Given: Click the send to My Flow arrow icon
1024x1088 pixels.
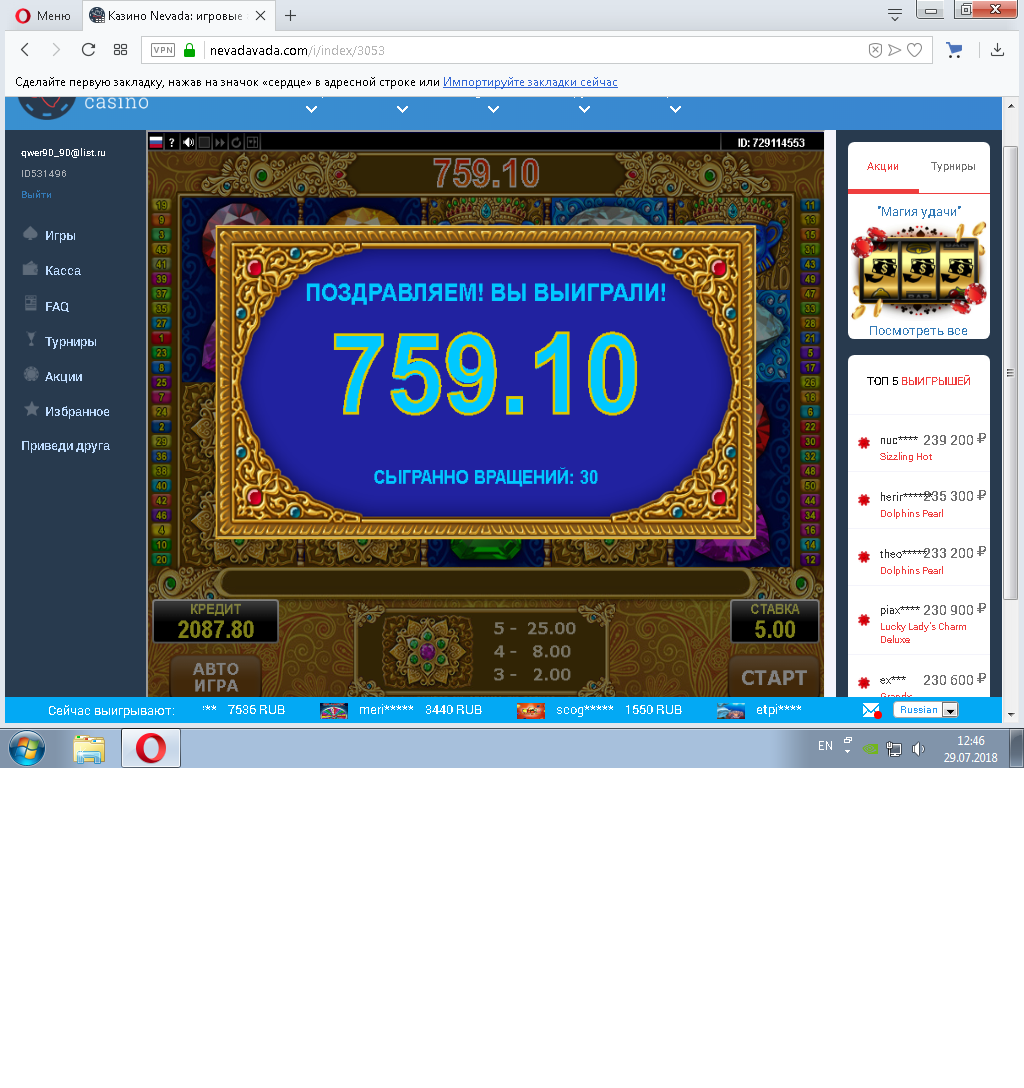Looking at the screenshot, I should pyautogui.click(x=895, y=50).
